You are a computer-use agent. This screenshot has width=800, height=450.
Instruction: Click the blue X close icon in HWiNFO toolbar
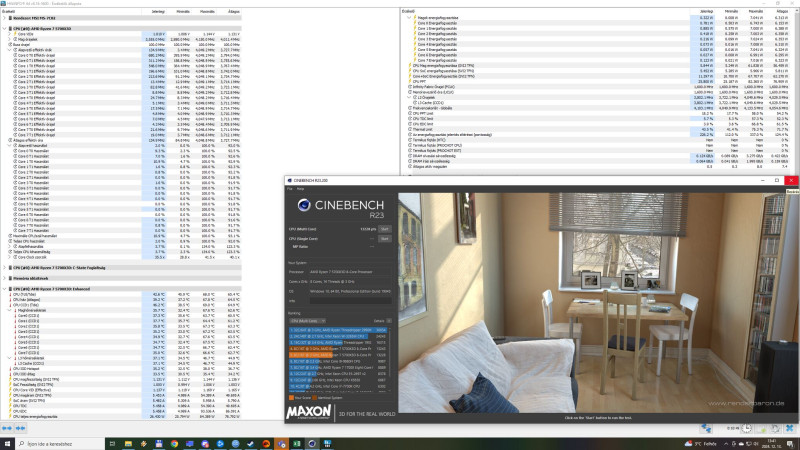click(789, 428)
